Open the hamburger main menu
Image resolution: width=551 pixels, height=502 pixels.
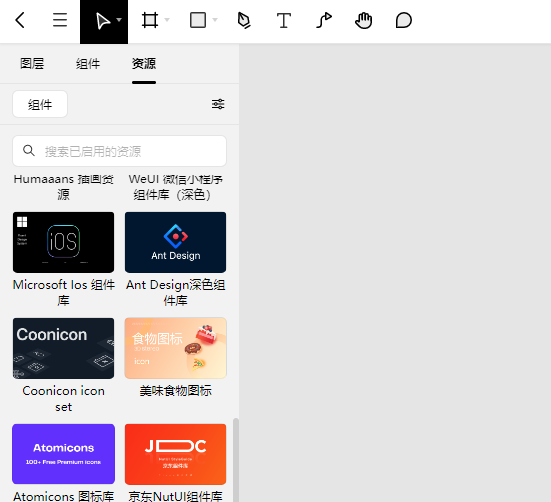point(60,20)
